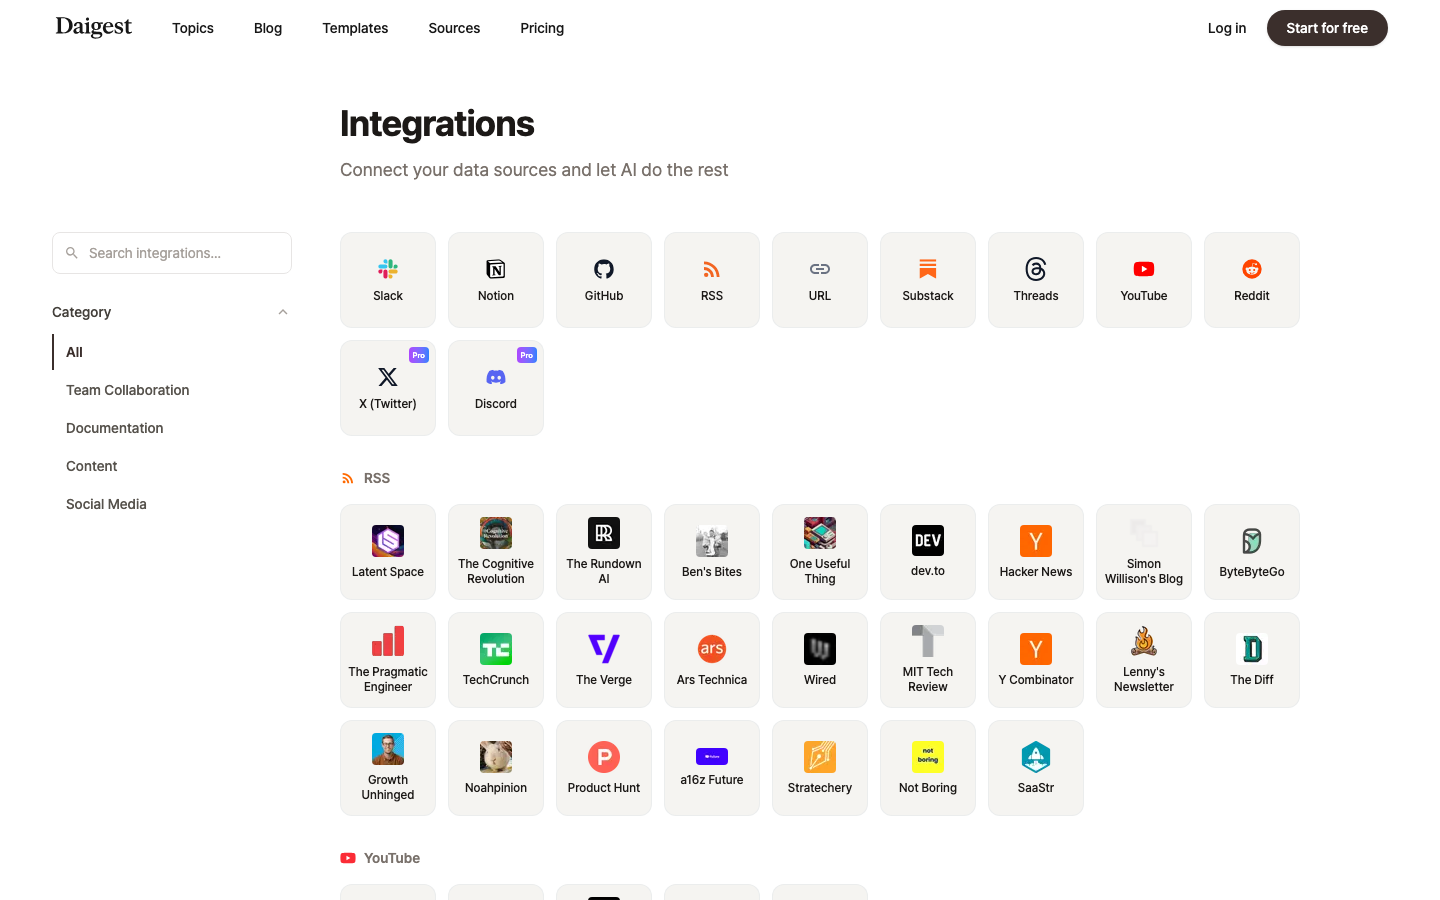Viewport: 1440px width, 900px height.
Task: Open the Latent Space RSS source
Action: coord(388,552)
